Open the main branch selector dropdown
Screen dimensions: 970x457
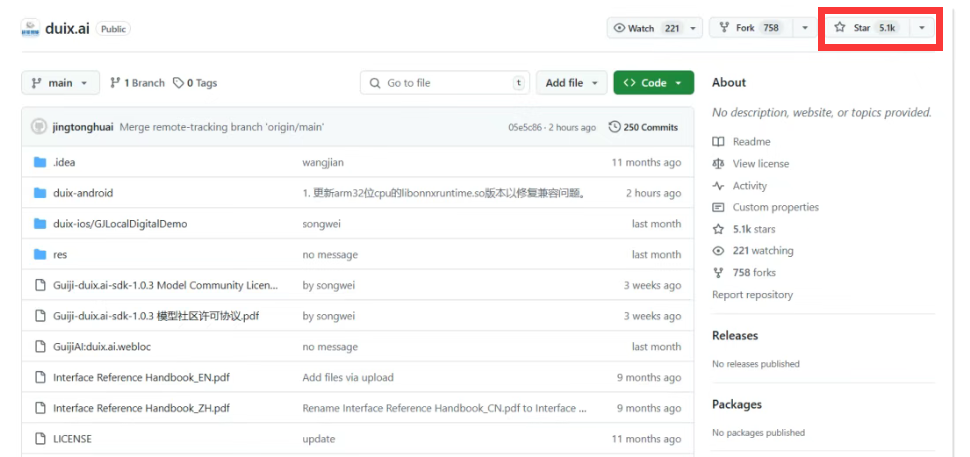pyautogui.click(x=61, y=83)
